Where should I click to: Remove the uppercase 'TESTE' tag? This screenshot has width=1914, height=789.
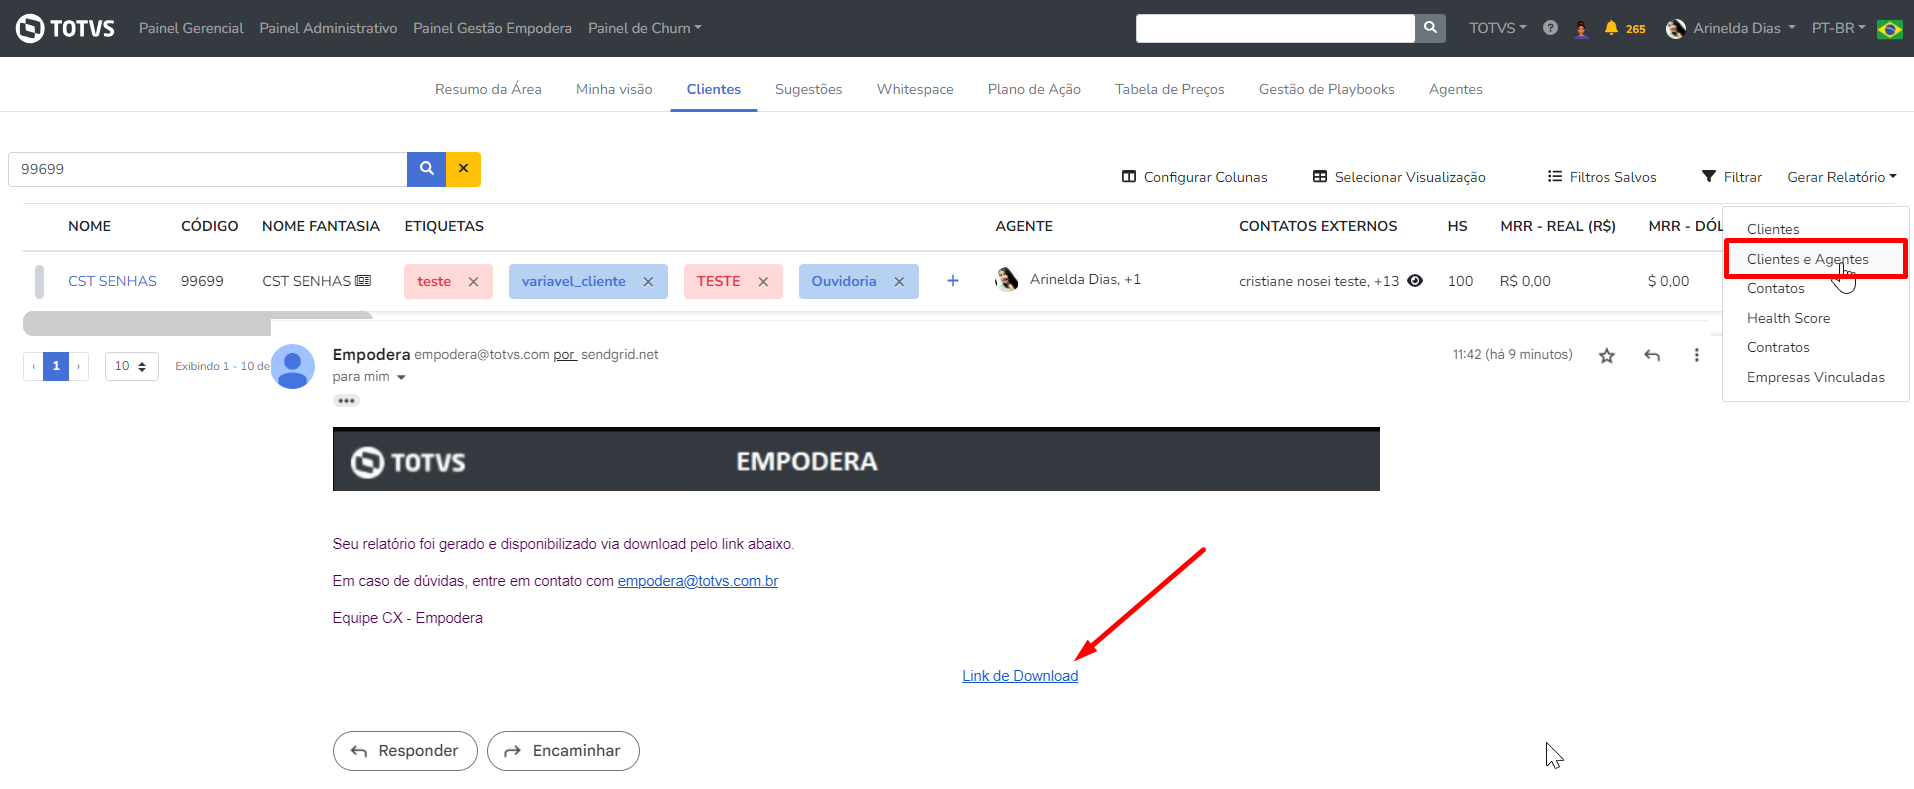tap(763, 282)
